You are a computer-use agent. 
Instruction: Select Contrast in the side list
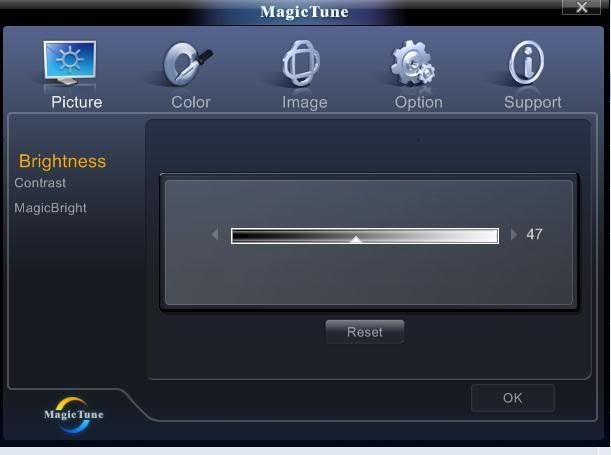pyautogui.click(x=40, y=183)
